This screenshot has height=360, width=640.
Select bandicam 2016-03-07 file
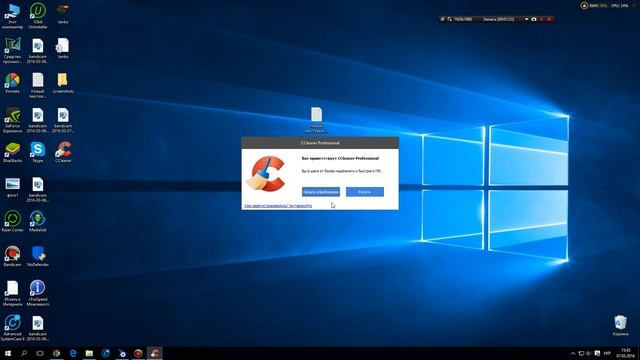click(63, 120)
